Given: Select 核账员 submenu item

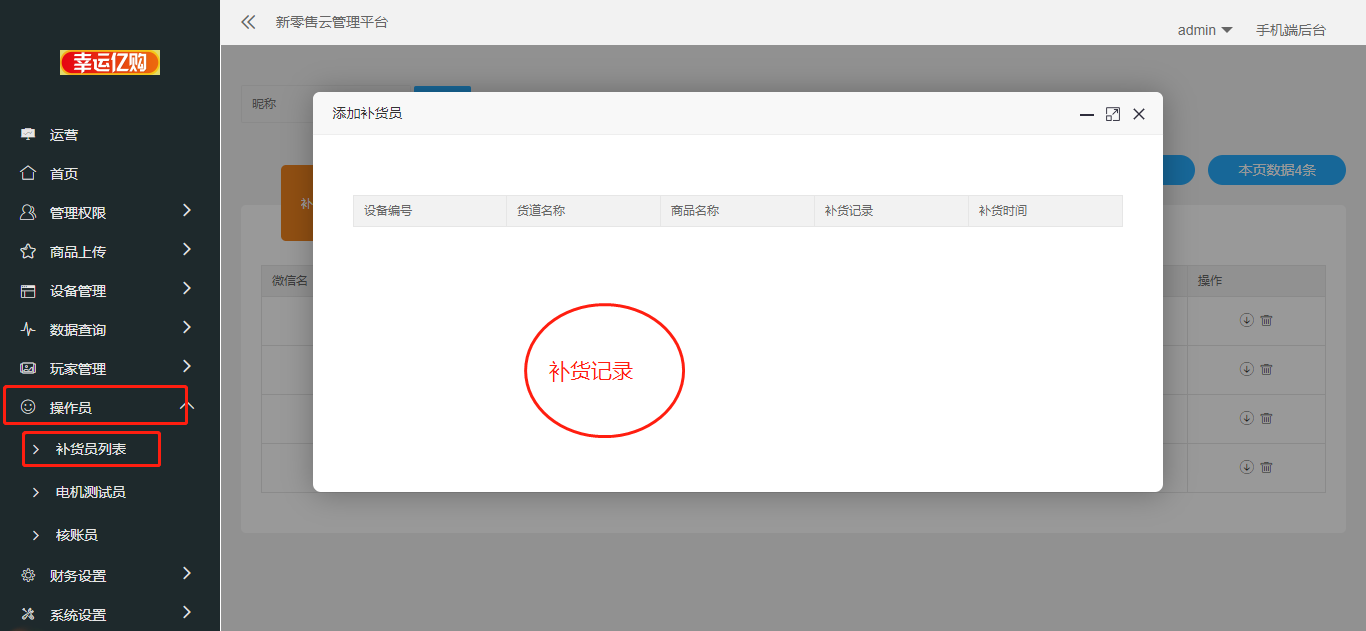Looking at the screenshot, I should click(76, 535).
